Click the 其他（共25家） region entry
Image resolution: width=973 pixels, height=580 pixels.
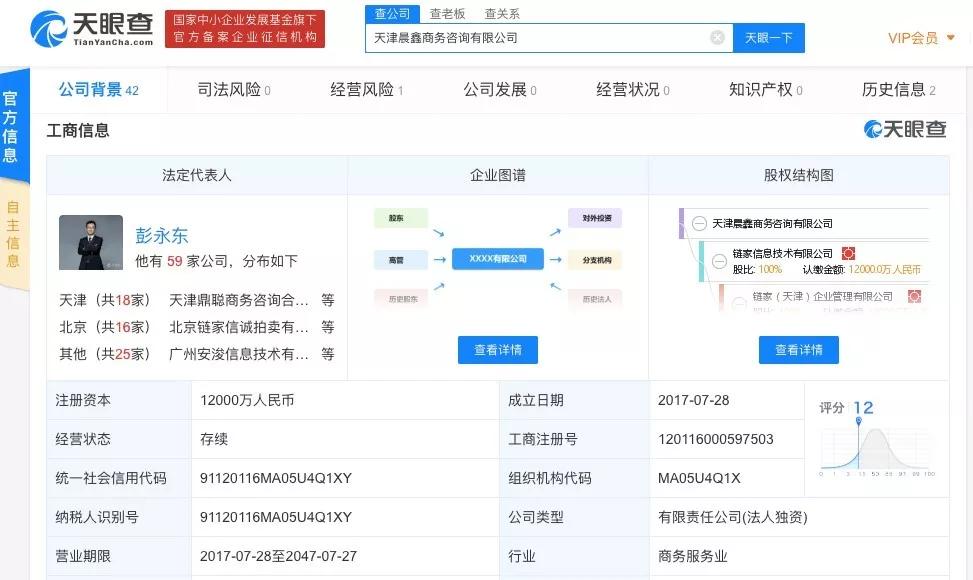click(104, 354)
